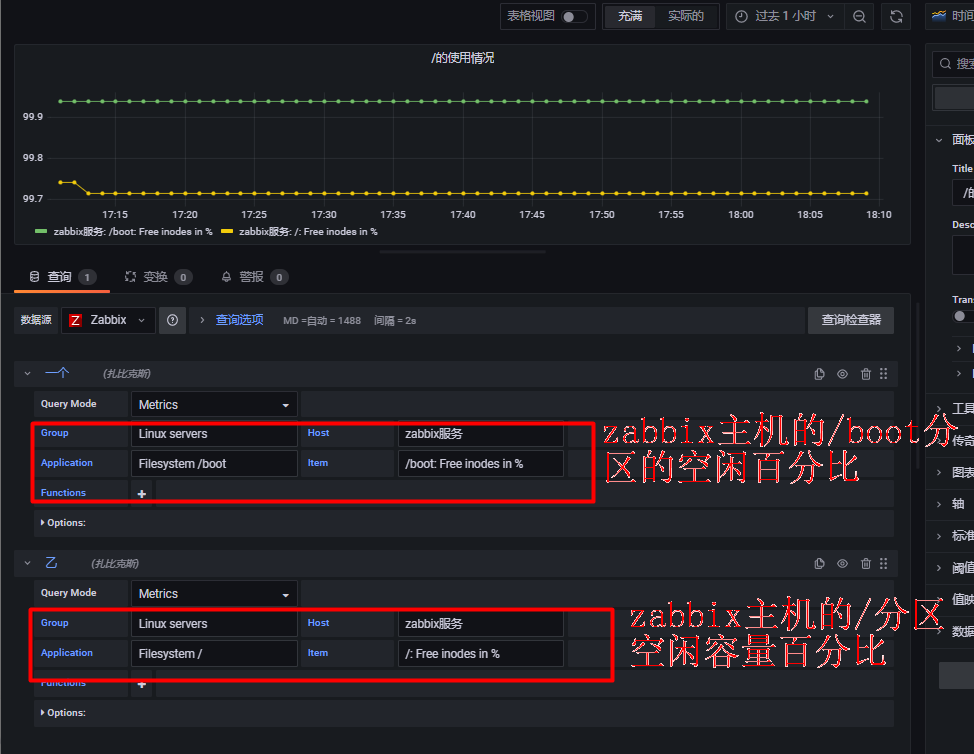Click the 数据源 data source label
Screen dimensions: 974x754
pos(36,320)
